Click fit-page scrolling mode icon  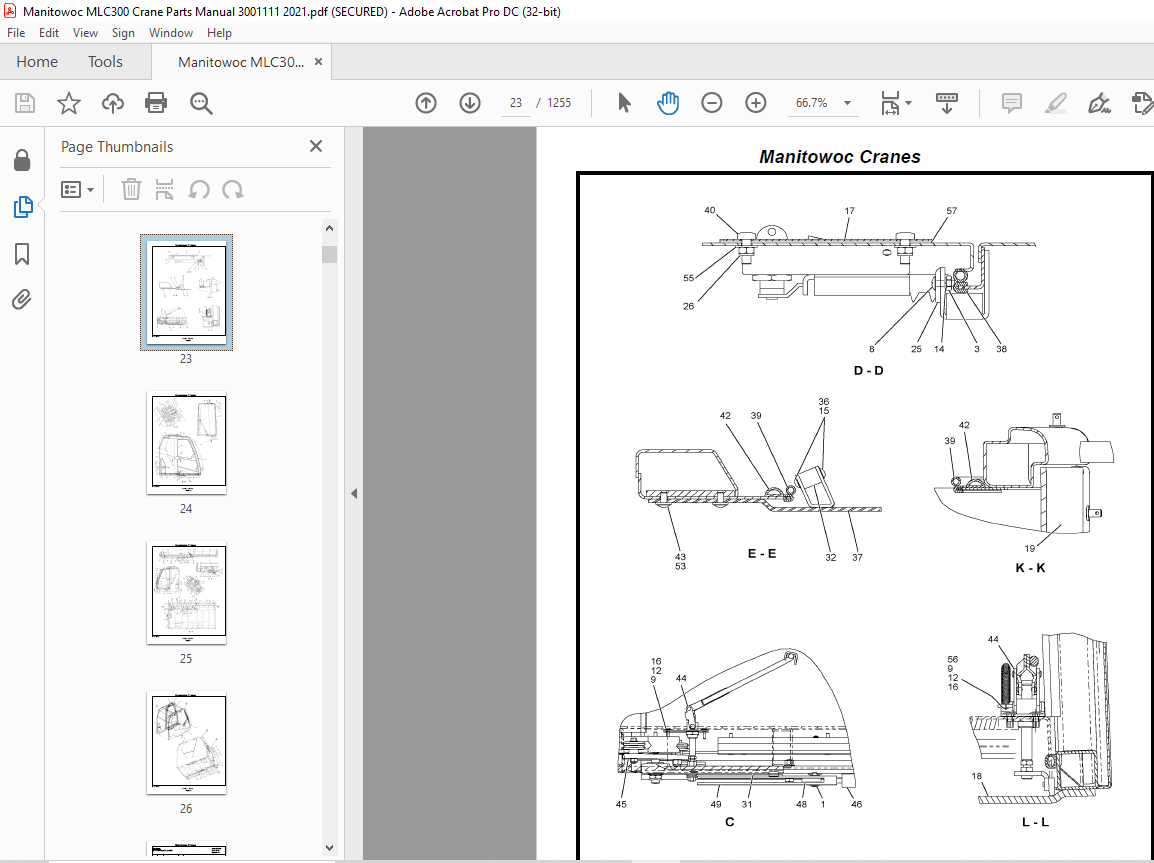coord(891,103)
